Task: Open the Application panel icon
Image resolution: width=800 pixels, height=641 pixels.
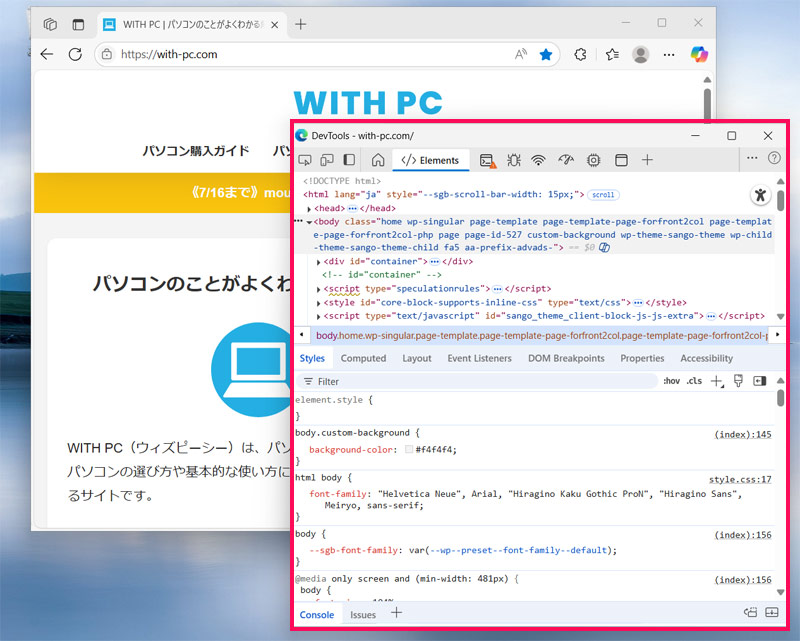Action: (621, 160)
